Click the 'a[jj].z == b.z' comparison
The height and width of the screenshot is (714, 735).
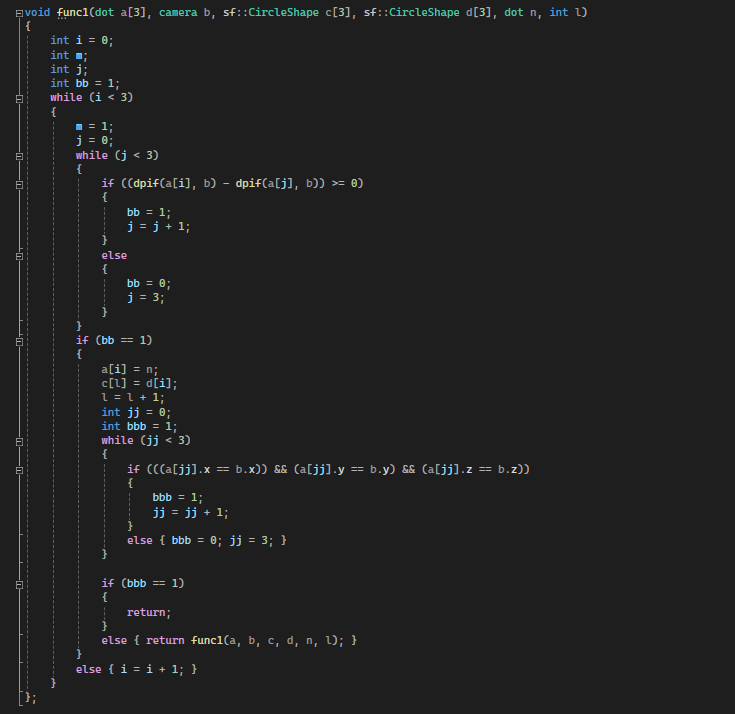click(x=472, y=469)
